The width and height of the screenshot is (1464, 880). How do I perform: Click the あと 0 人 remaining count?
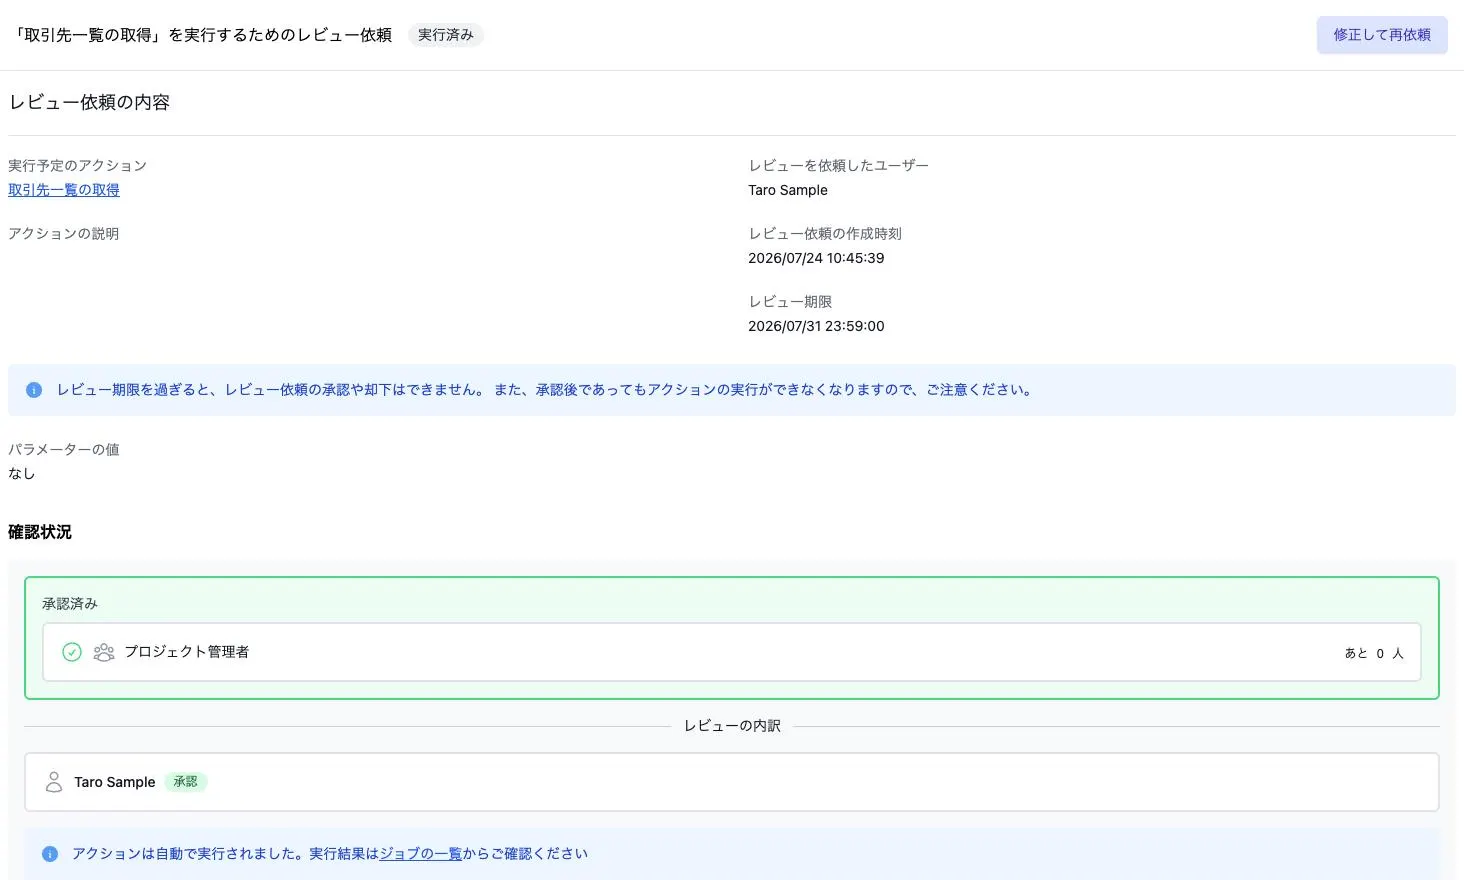click(1374, 653)
